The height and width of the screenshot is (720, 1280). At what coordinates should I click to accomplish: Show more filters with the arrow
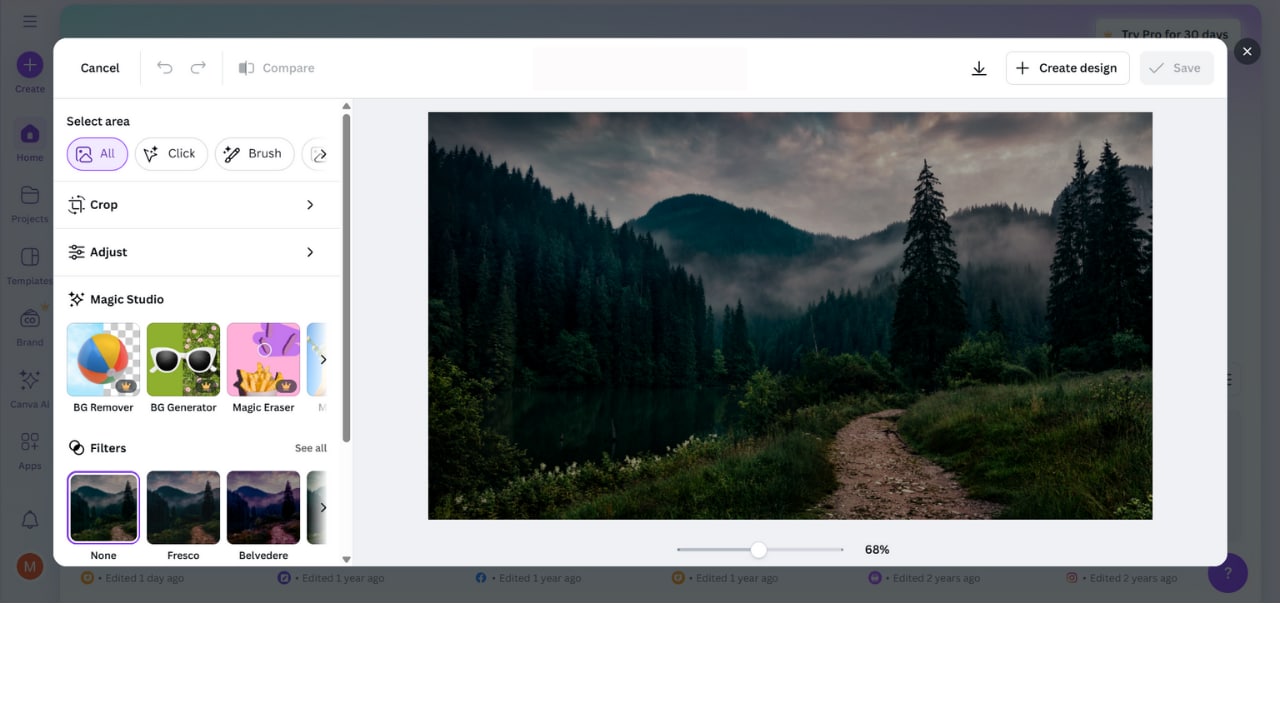[322, 507]
